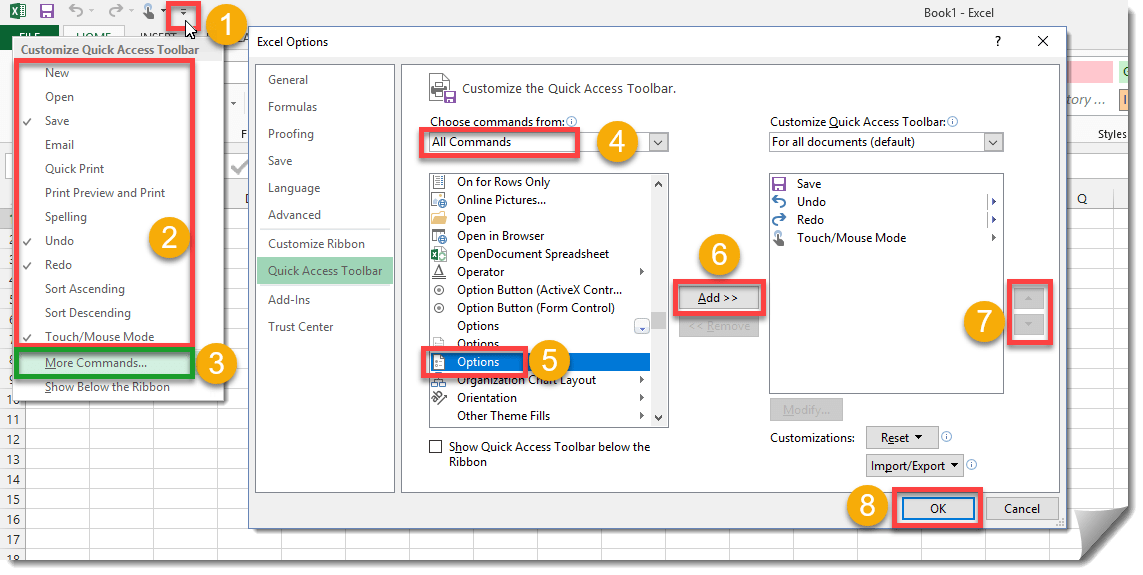
Task: Open the Language category
Action: coord(294,188)
